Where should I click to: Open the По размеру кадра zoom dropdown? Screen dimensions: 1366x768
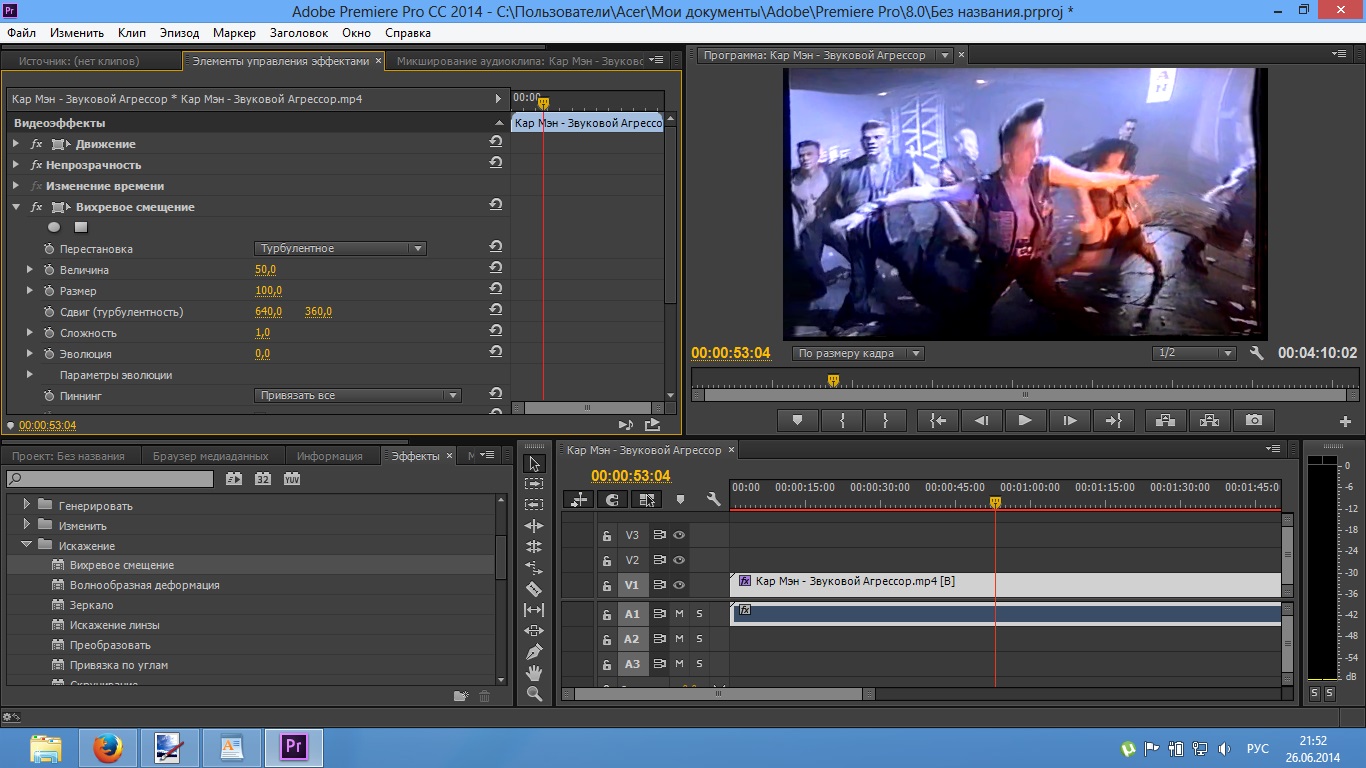point(859,353)
